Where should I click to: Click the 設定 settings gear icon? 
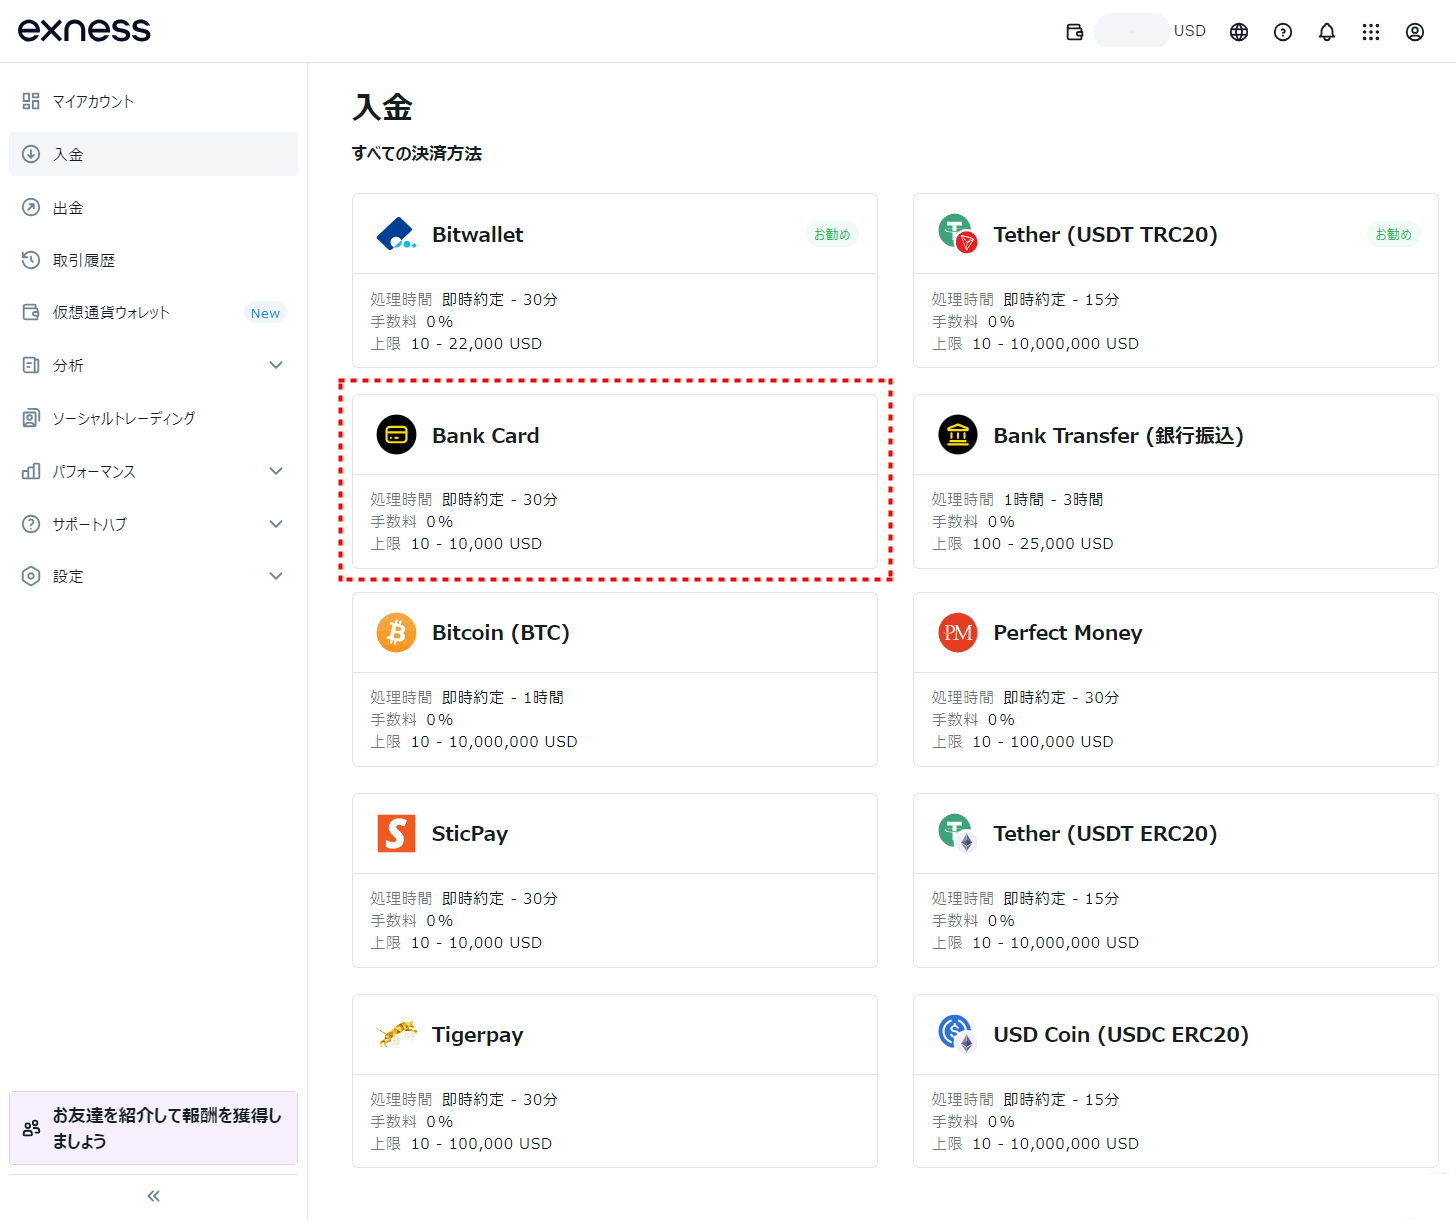point(31,576)
